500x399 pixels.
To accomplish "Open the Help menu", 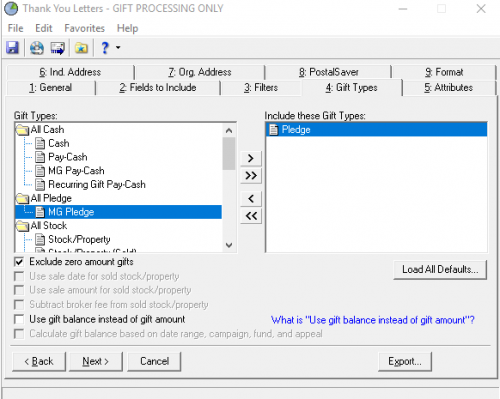I will 127,28.
